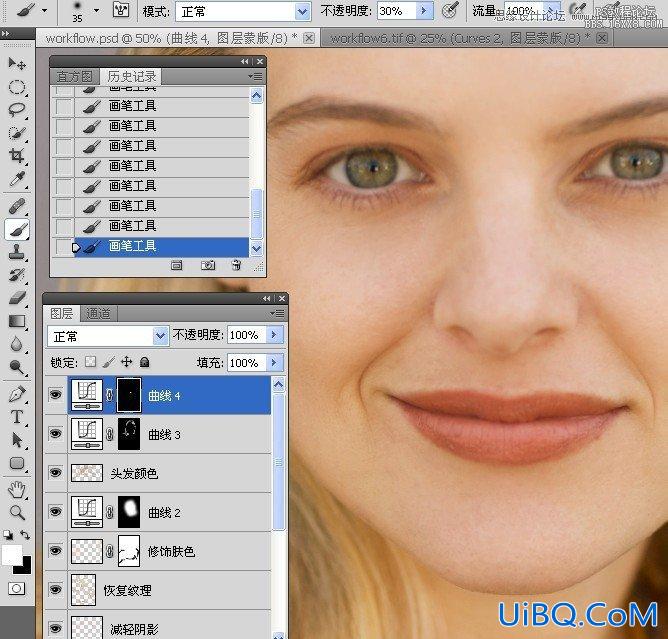Select the History Brush tool
Screen dimensions: 668x639
click(x=17, y=275)
